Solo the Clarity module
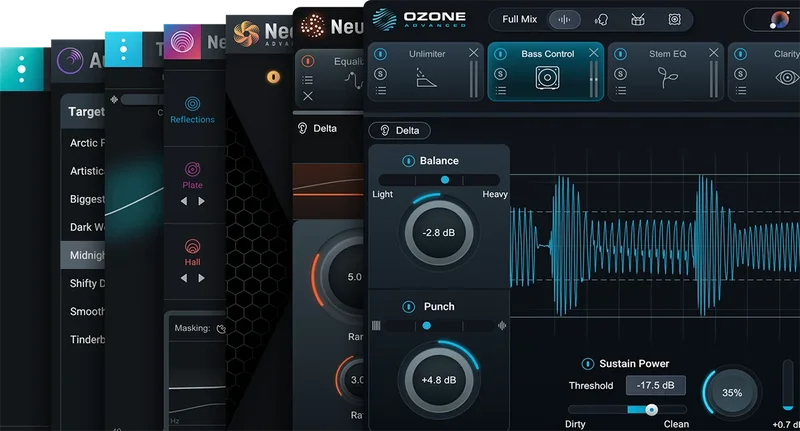This screenshot has height=431, width=800. tap(740, 74)
